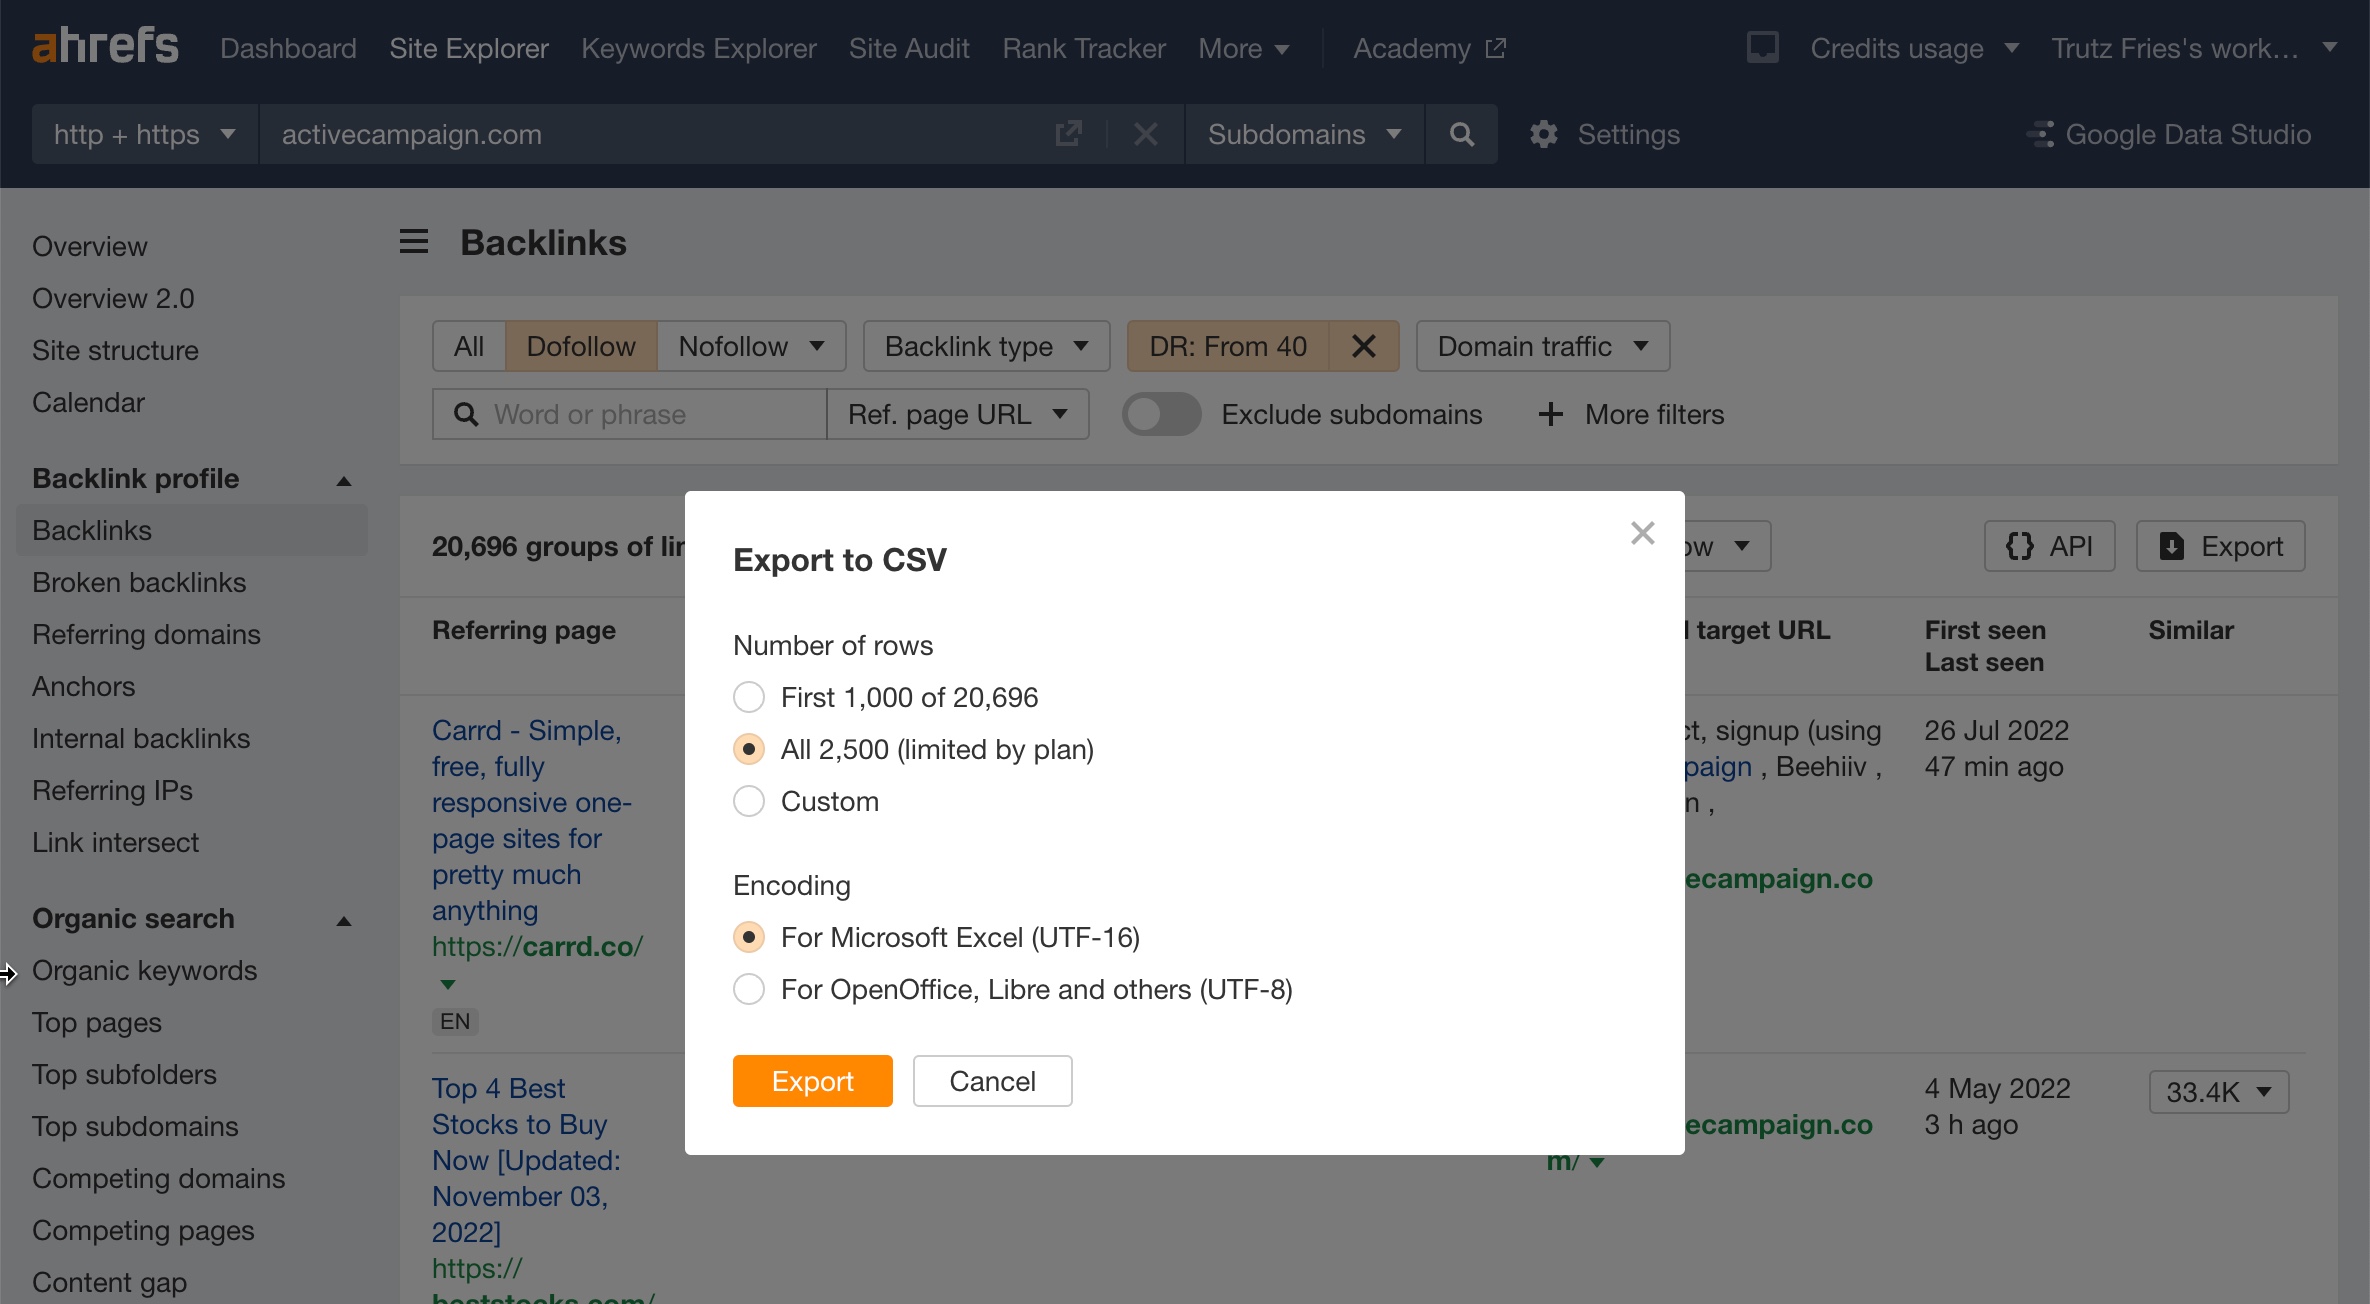Screen dimensions: 2370x1304
Task: Open target URL in new tab icon
Action: click(x=1068, y=134)
